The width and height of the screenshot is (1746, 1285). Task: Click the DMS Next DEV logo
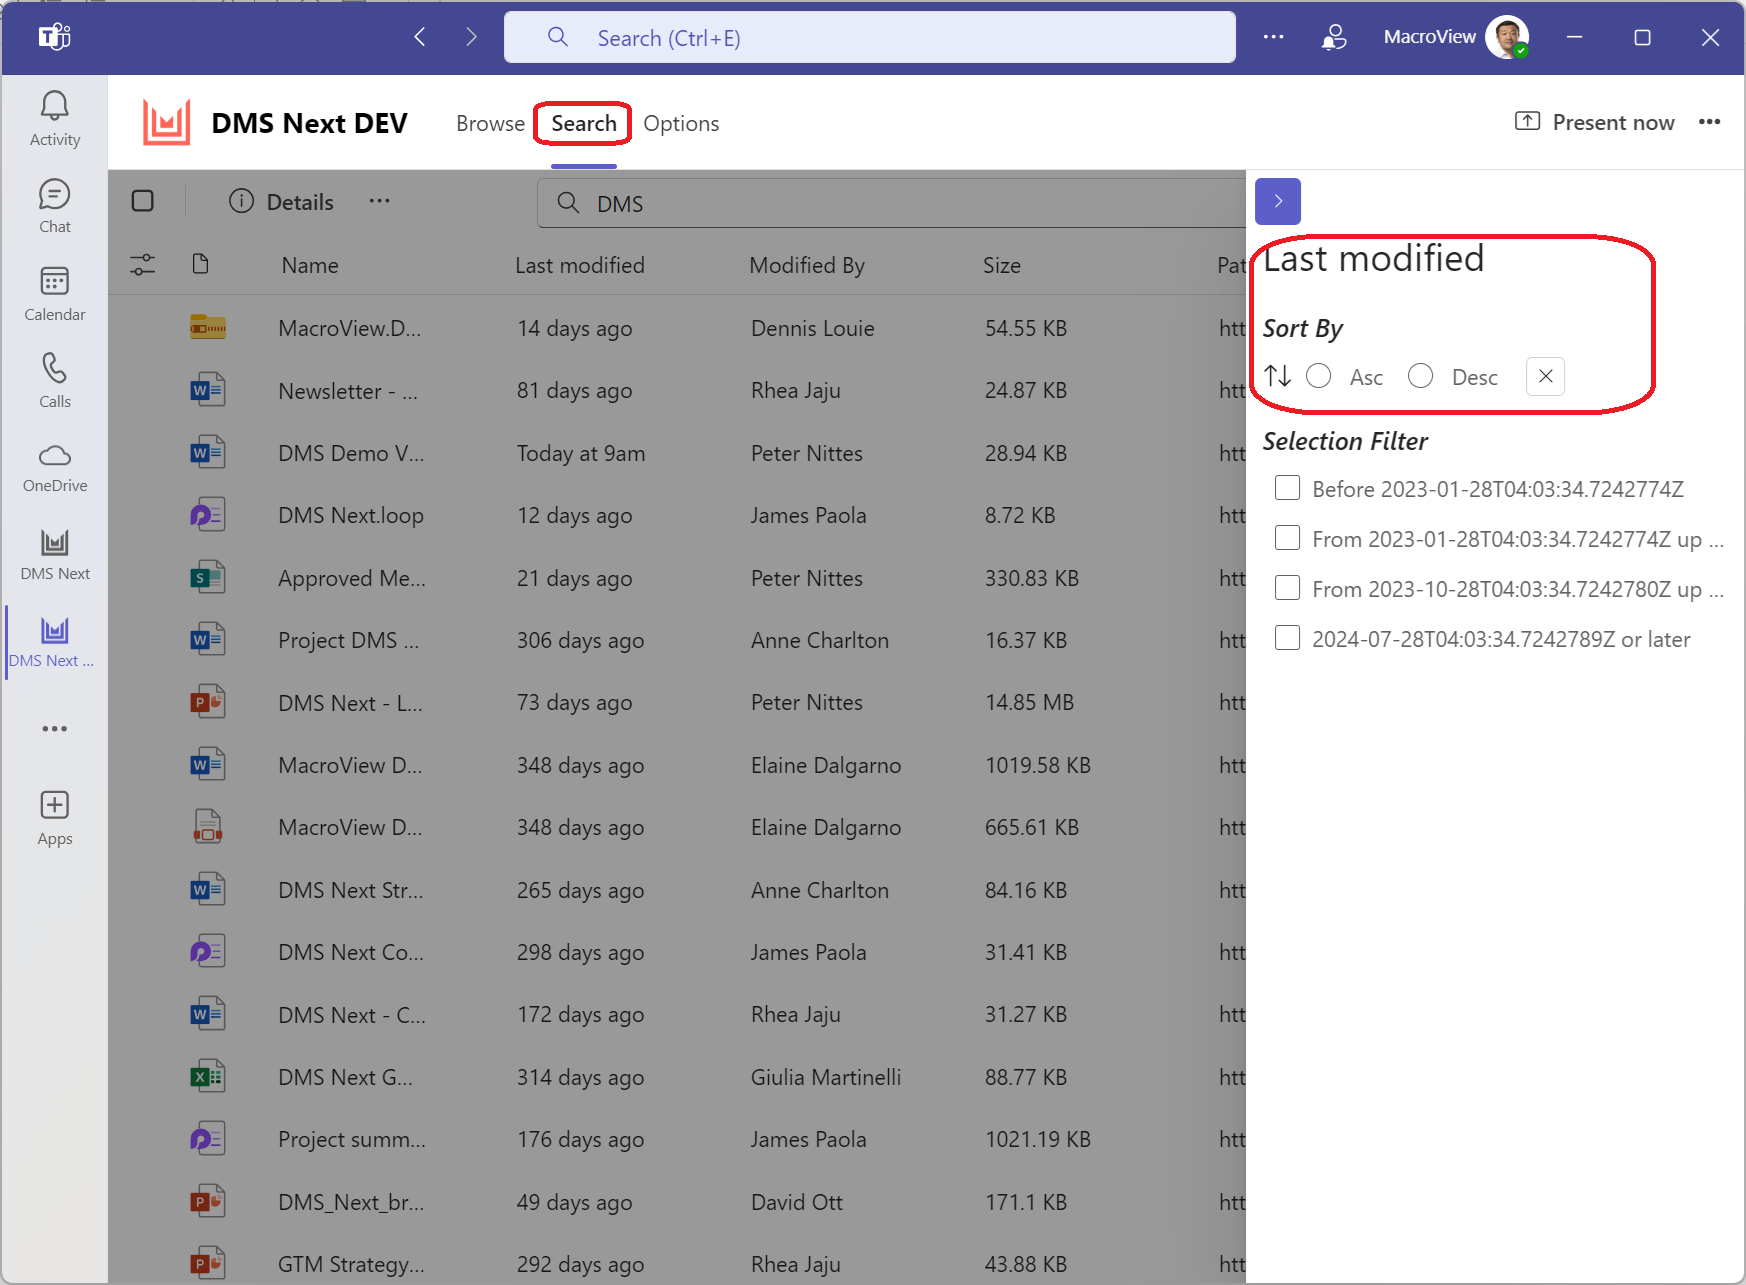point(166,122)
